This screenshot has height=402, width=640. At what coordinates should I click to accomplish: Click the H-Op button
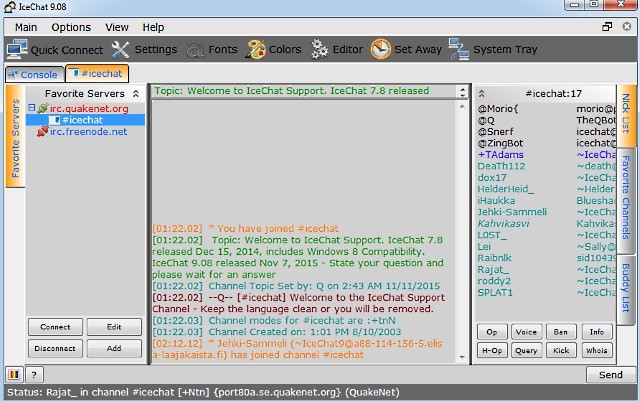click(x=492, y=350)
